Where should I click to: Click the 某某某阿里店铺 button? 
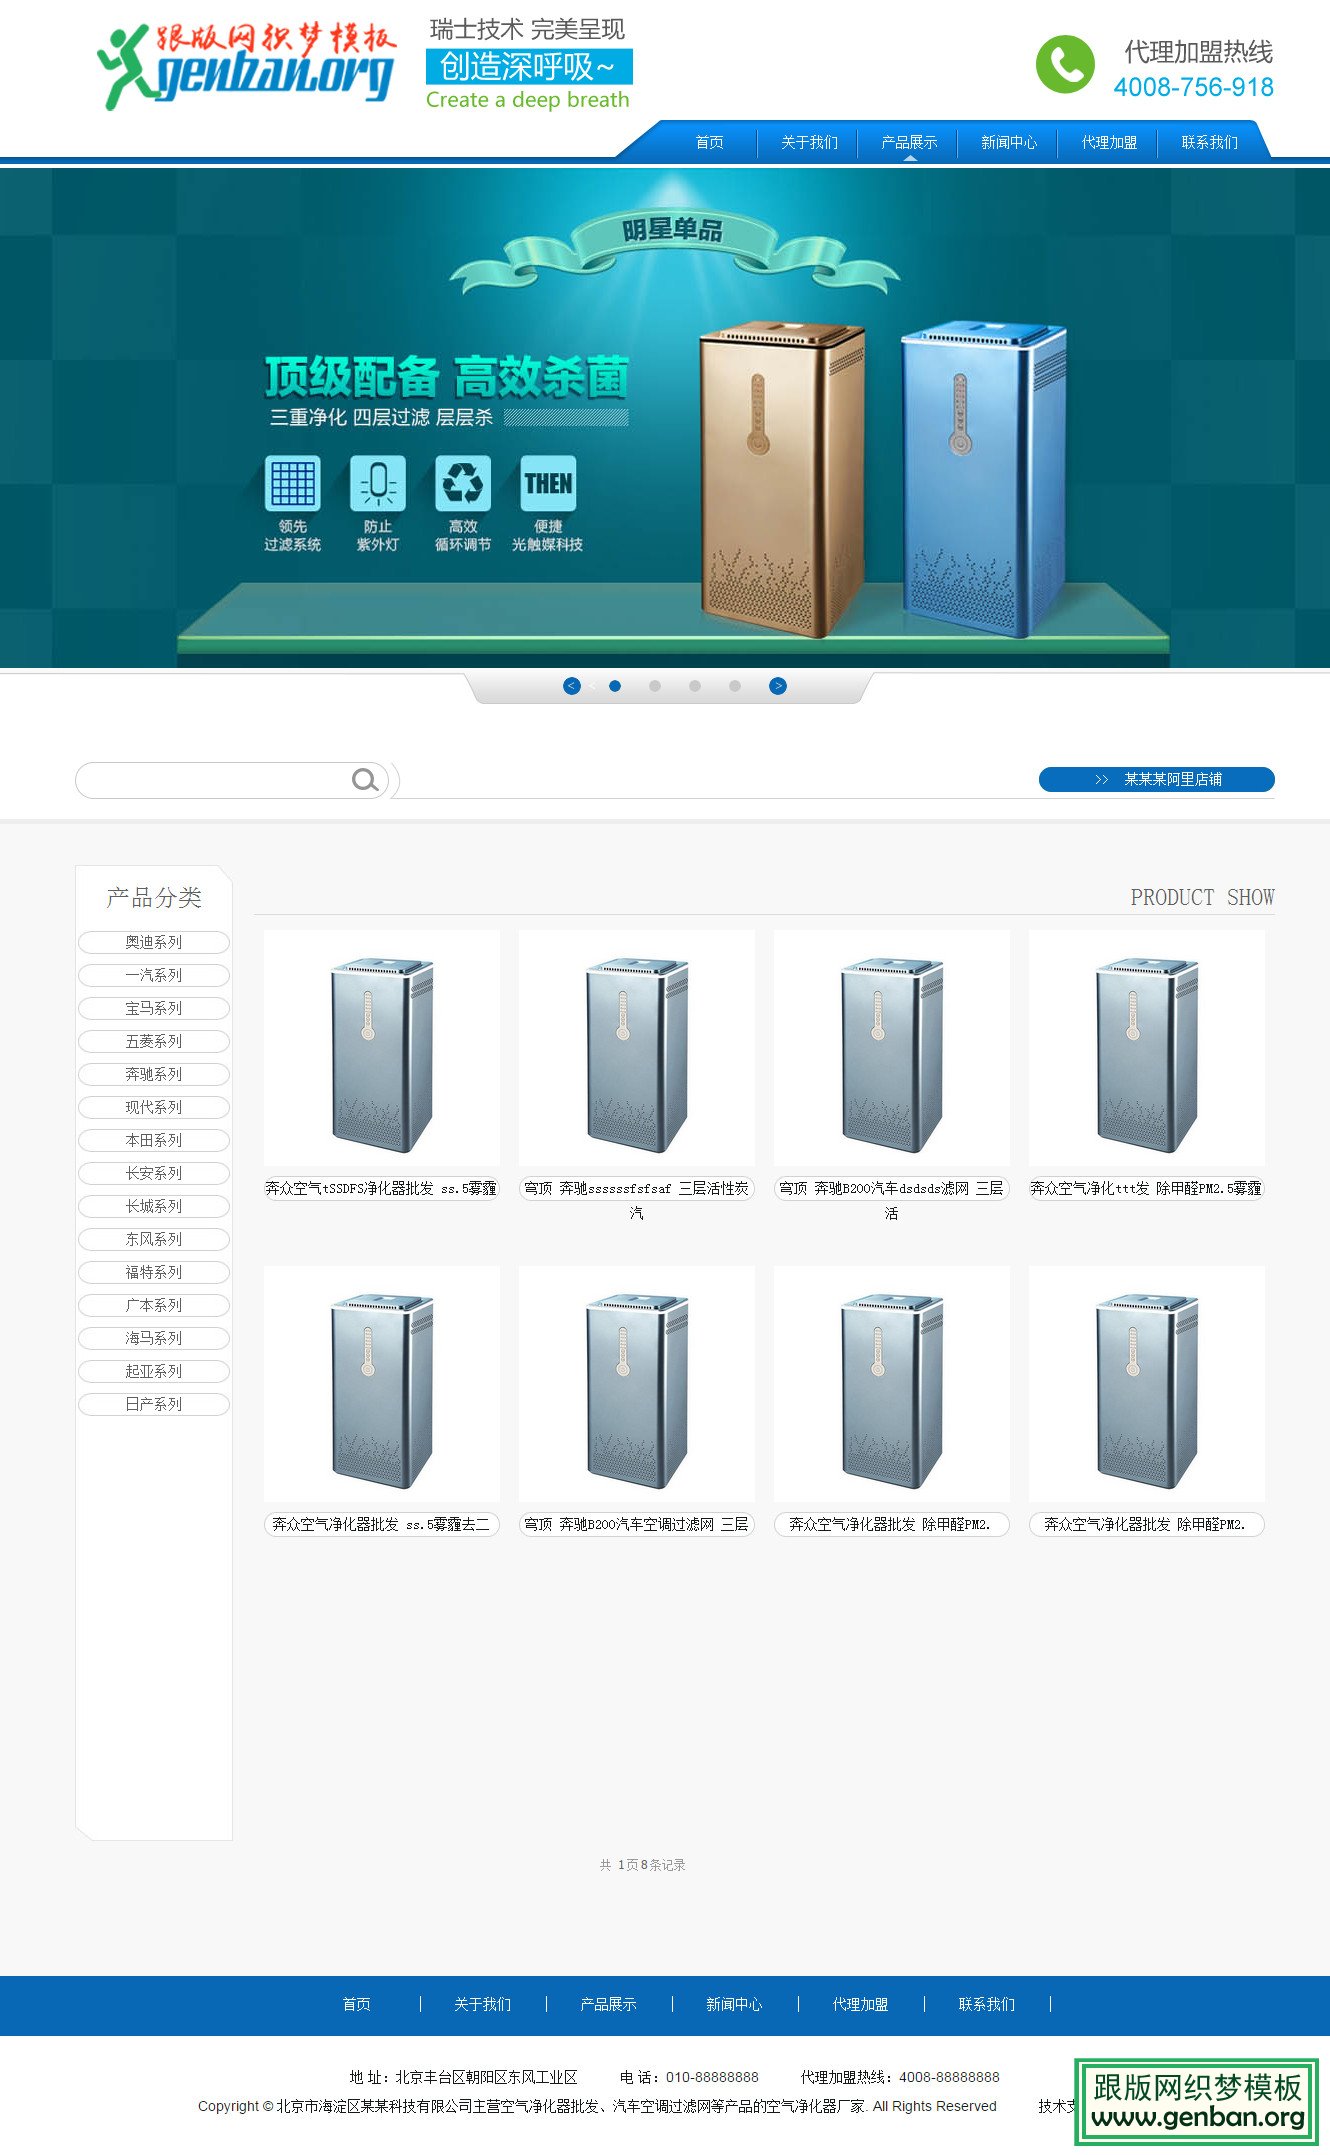tap(1157, 779)
